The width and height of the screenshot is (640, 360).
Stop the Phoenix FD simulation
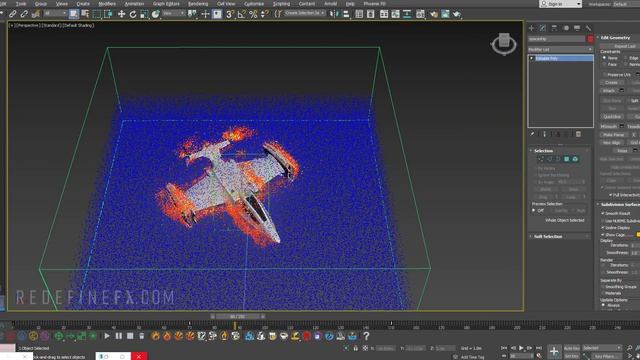[130, 336]
